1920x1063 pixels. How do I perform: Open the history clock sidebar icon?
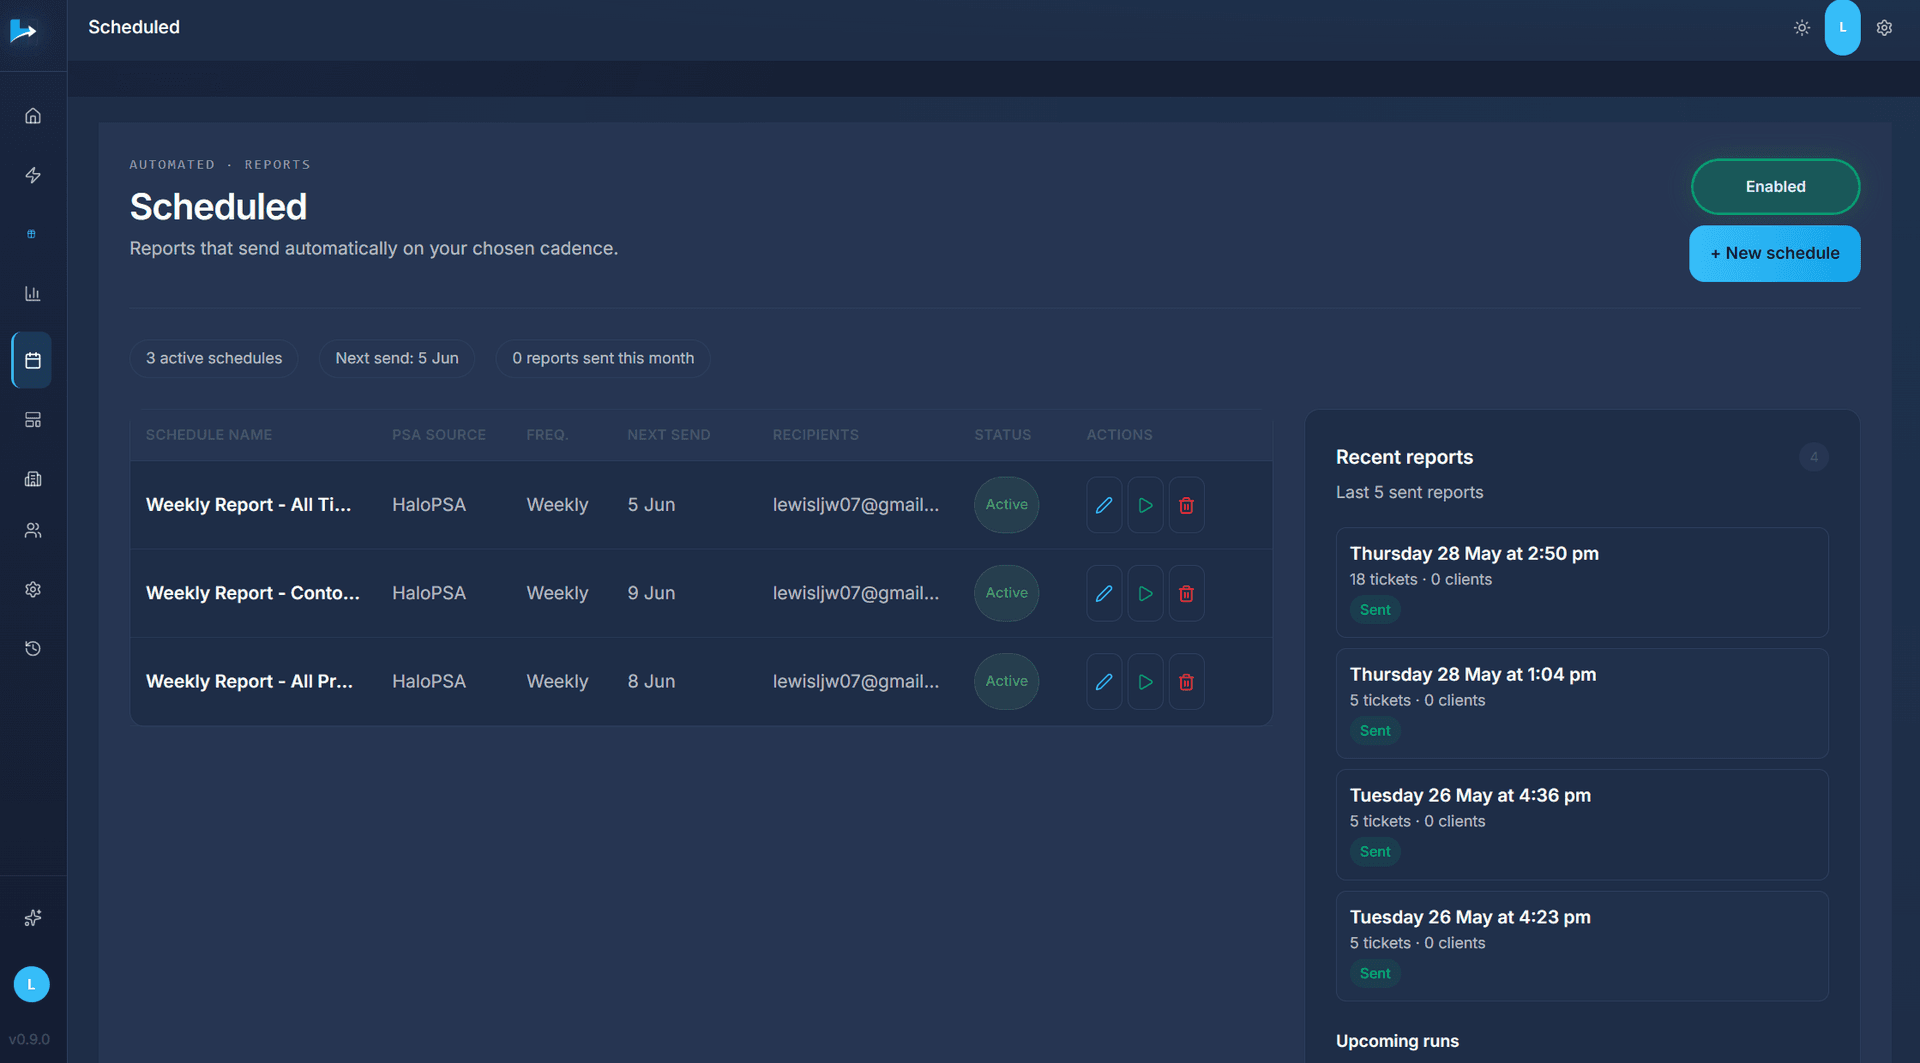[33, 648]
